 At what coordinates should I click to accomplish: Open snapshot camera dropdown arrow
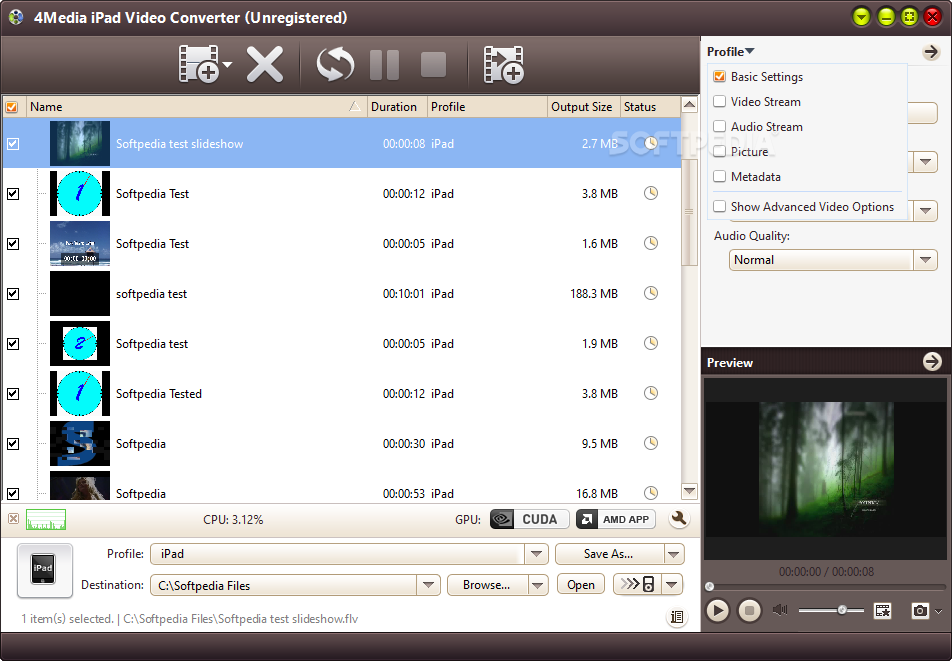[939, 611]
